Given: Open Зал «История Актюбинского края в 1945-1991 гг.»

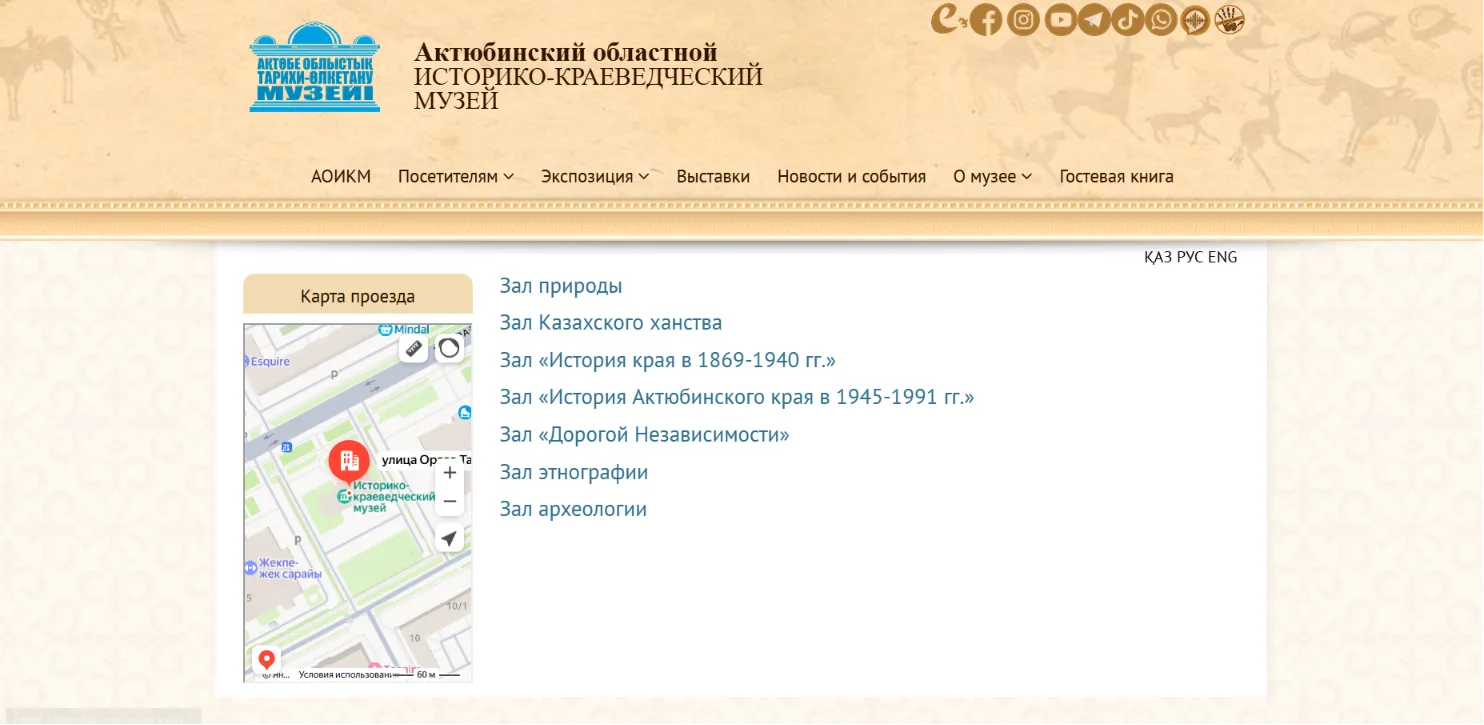Looking at the screenshot, I should pos(737,397).
